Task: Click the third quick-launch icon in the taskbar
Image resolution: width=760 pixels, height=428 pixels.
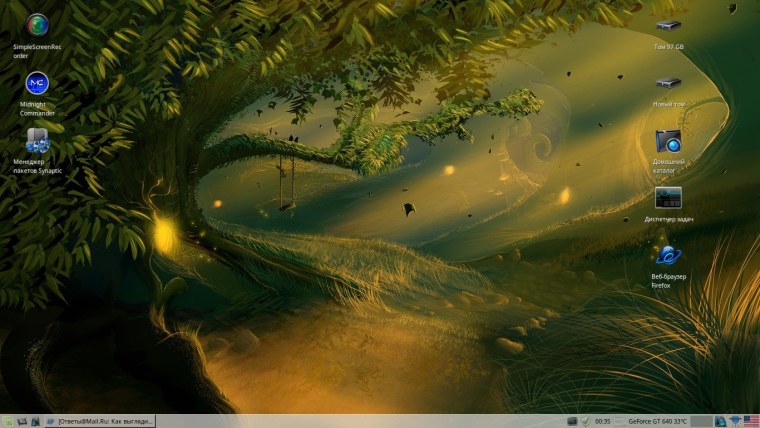Action: click(34, 421)
